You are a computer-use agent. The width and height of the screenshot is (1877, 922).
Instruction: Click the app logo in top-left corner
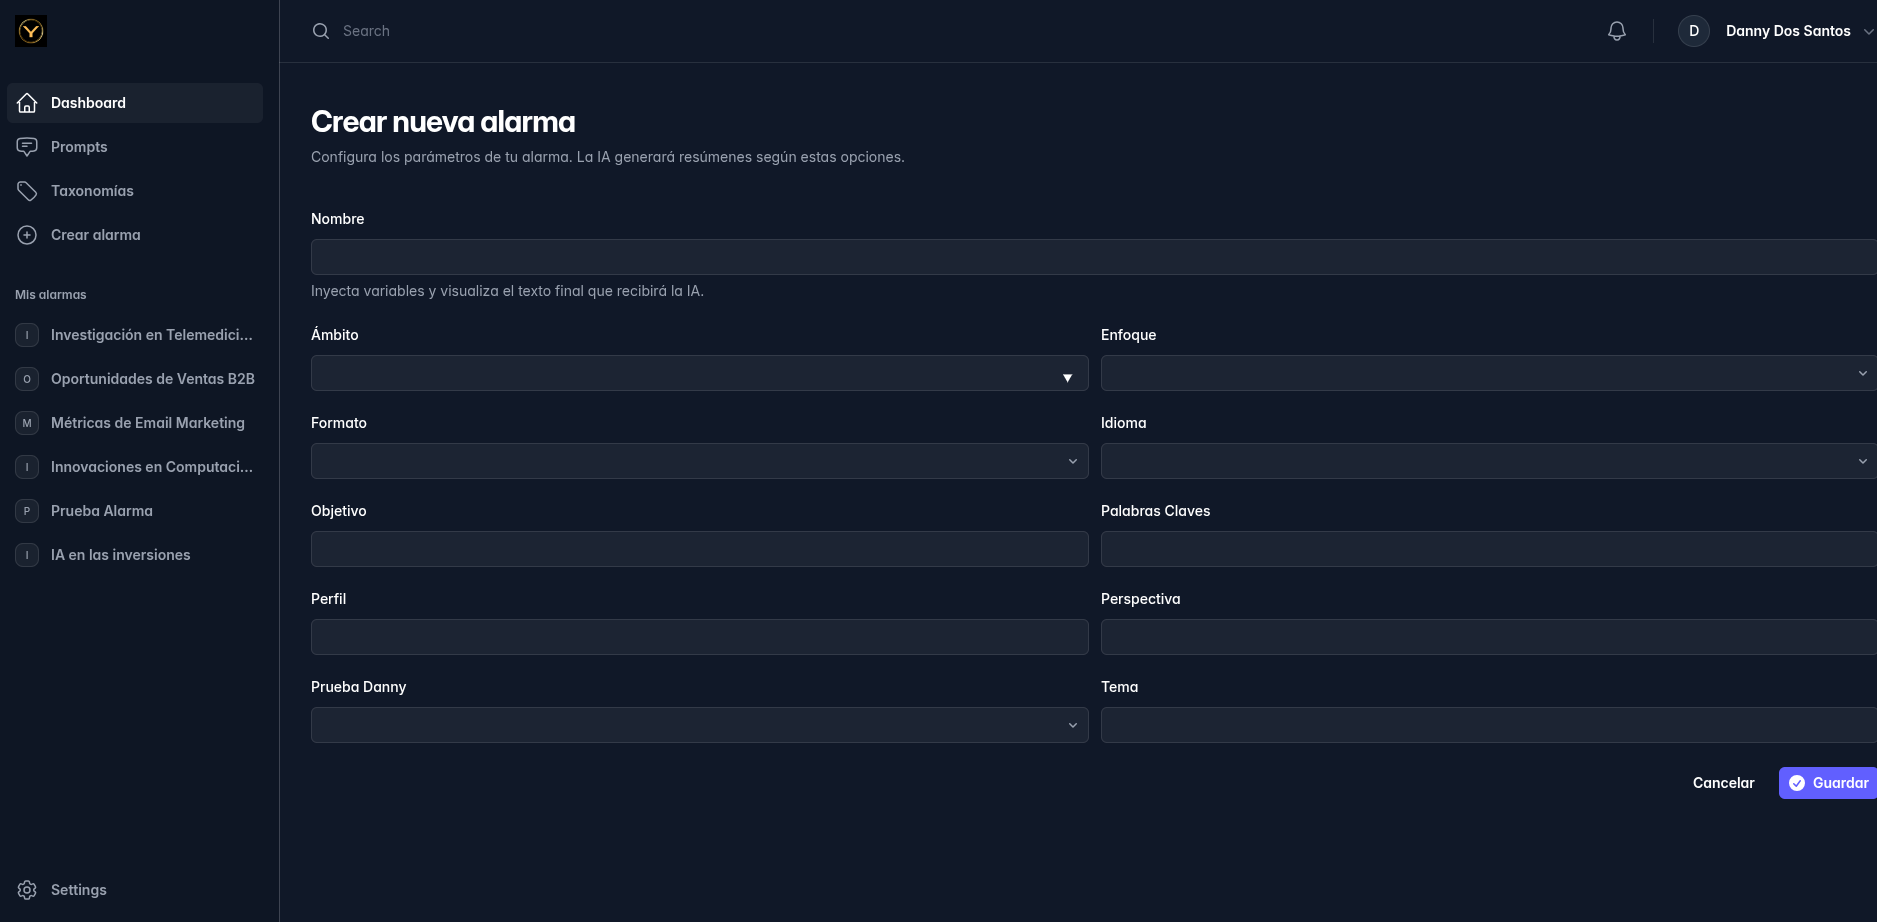tap(31, 31)
